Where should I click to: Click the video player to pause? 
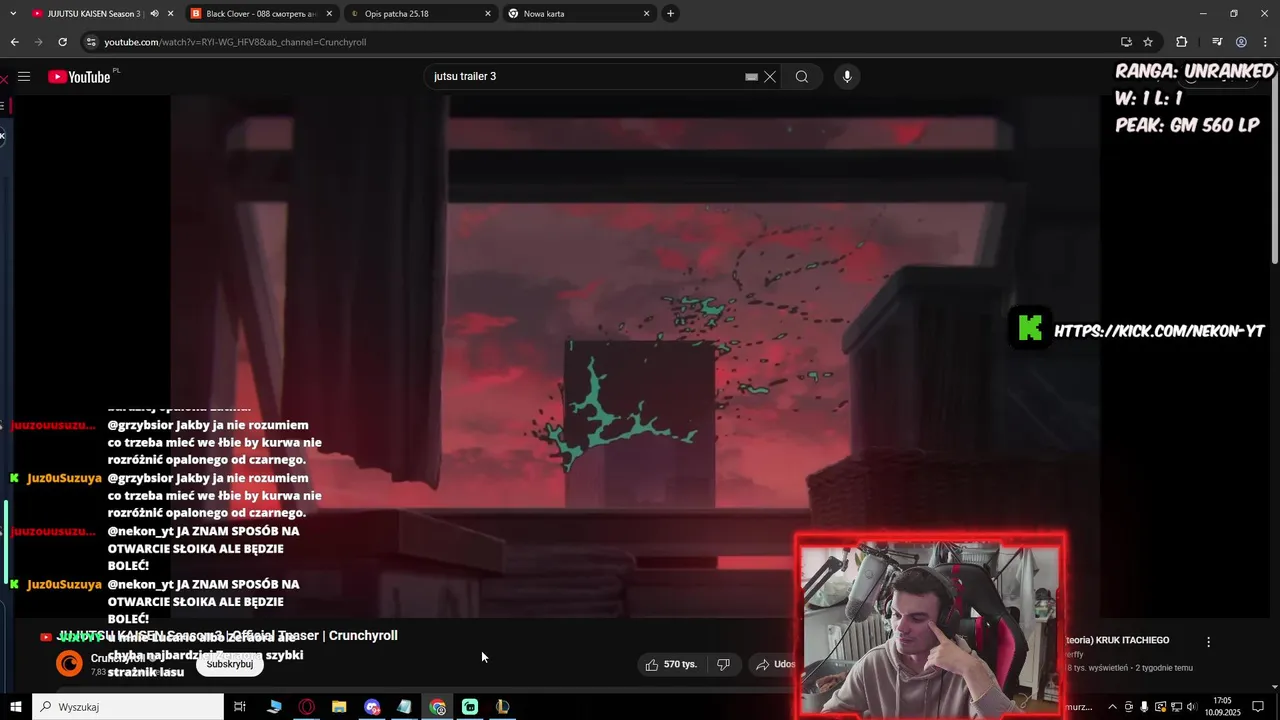[636, 355]
